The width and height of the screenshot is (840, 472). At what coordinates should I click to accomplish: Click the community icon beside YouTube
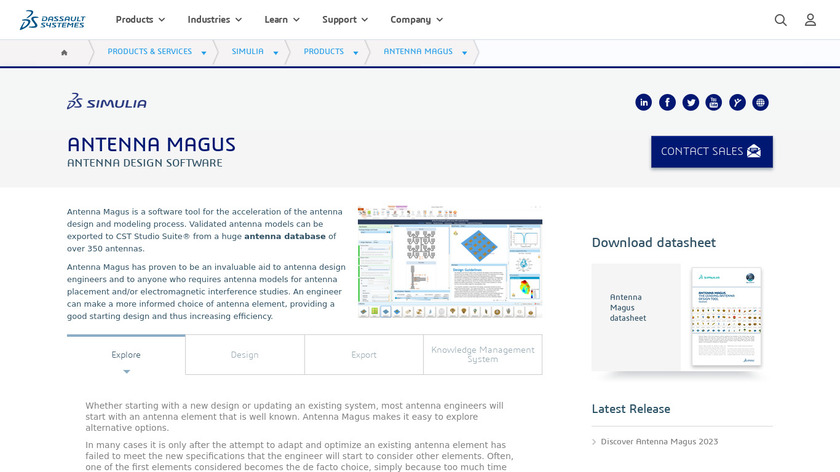(x=737, y=102)
